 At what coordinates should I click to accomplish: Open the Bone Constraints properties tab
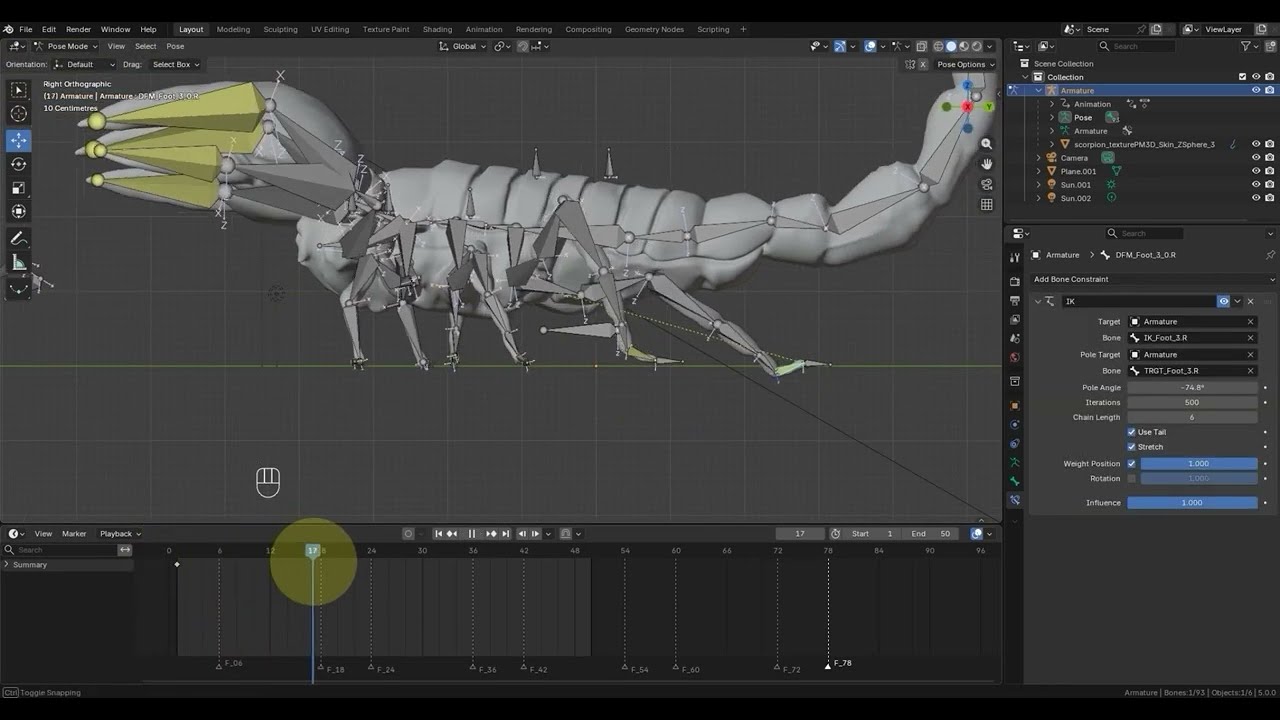pos(1015,500)
